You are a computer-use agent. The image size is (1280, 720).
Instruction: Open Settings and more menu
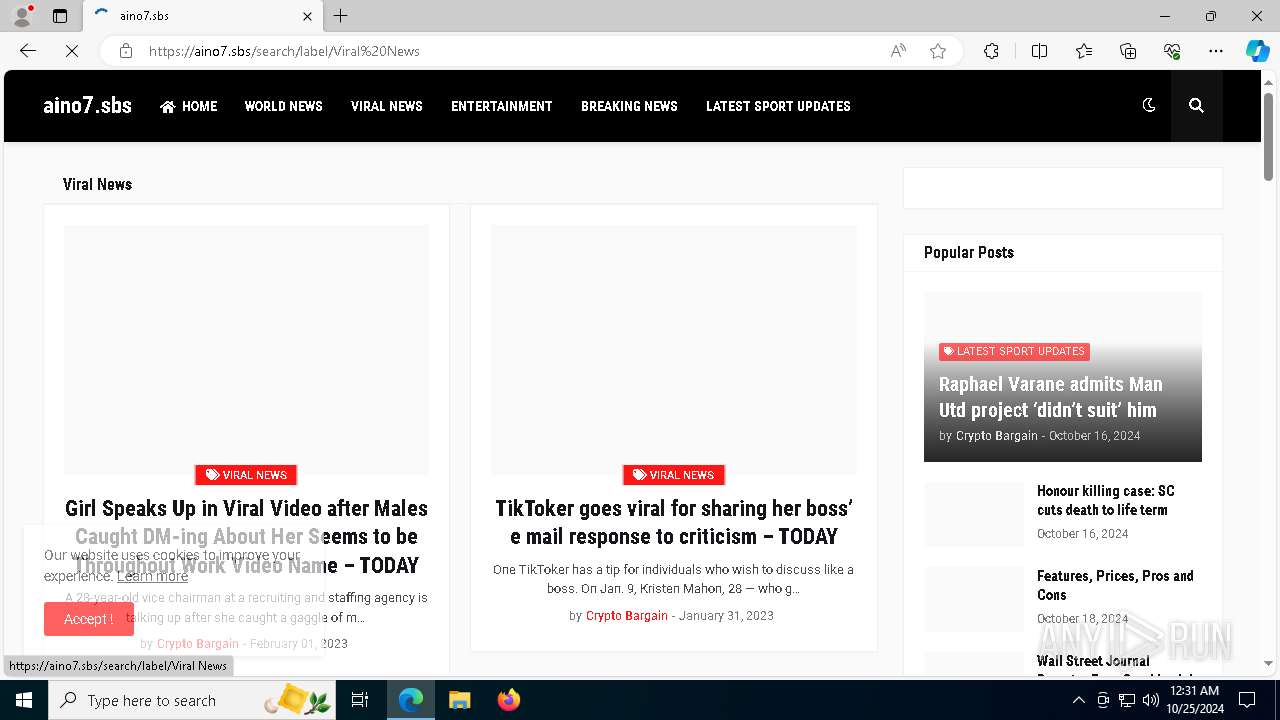click(1216, 51)
